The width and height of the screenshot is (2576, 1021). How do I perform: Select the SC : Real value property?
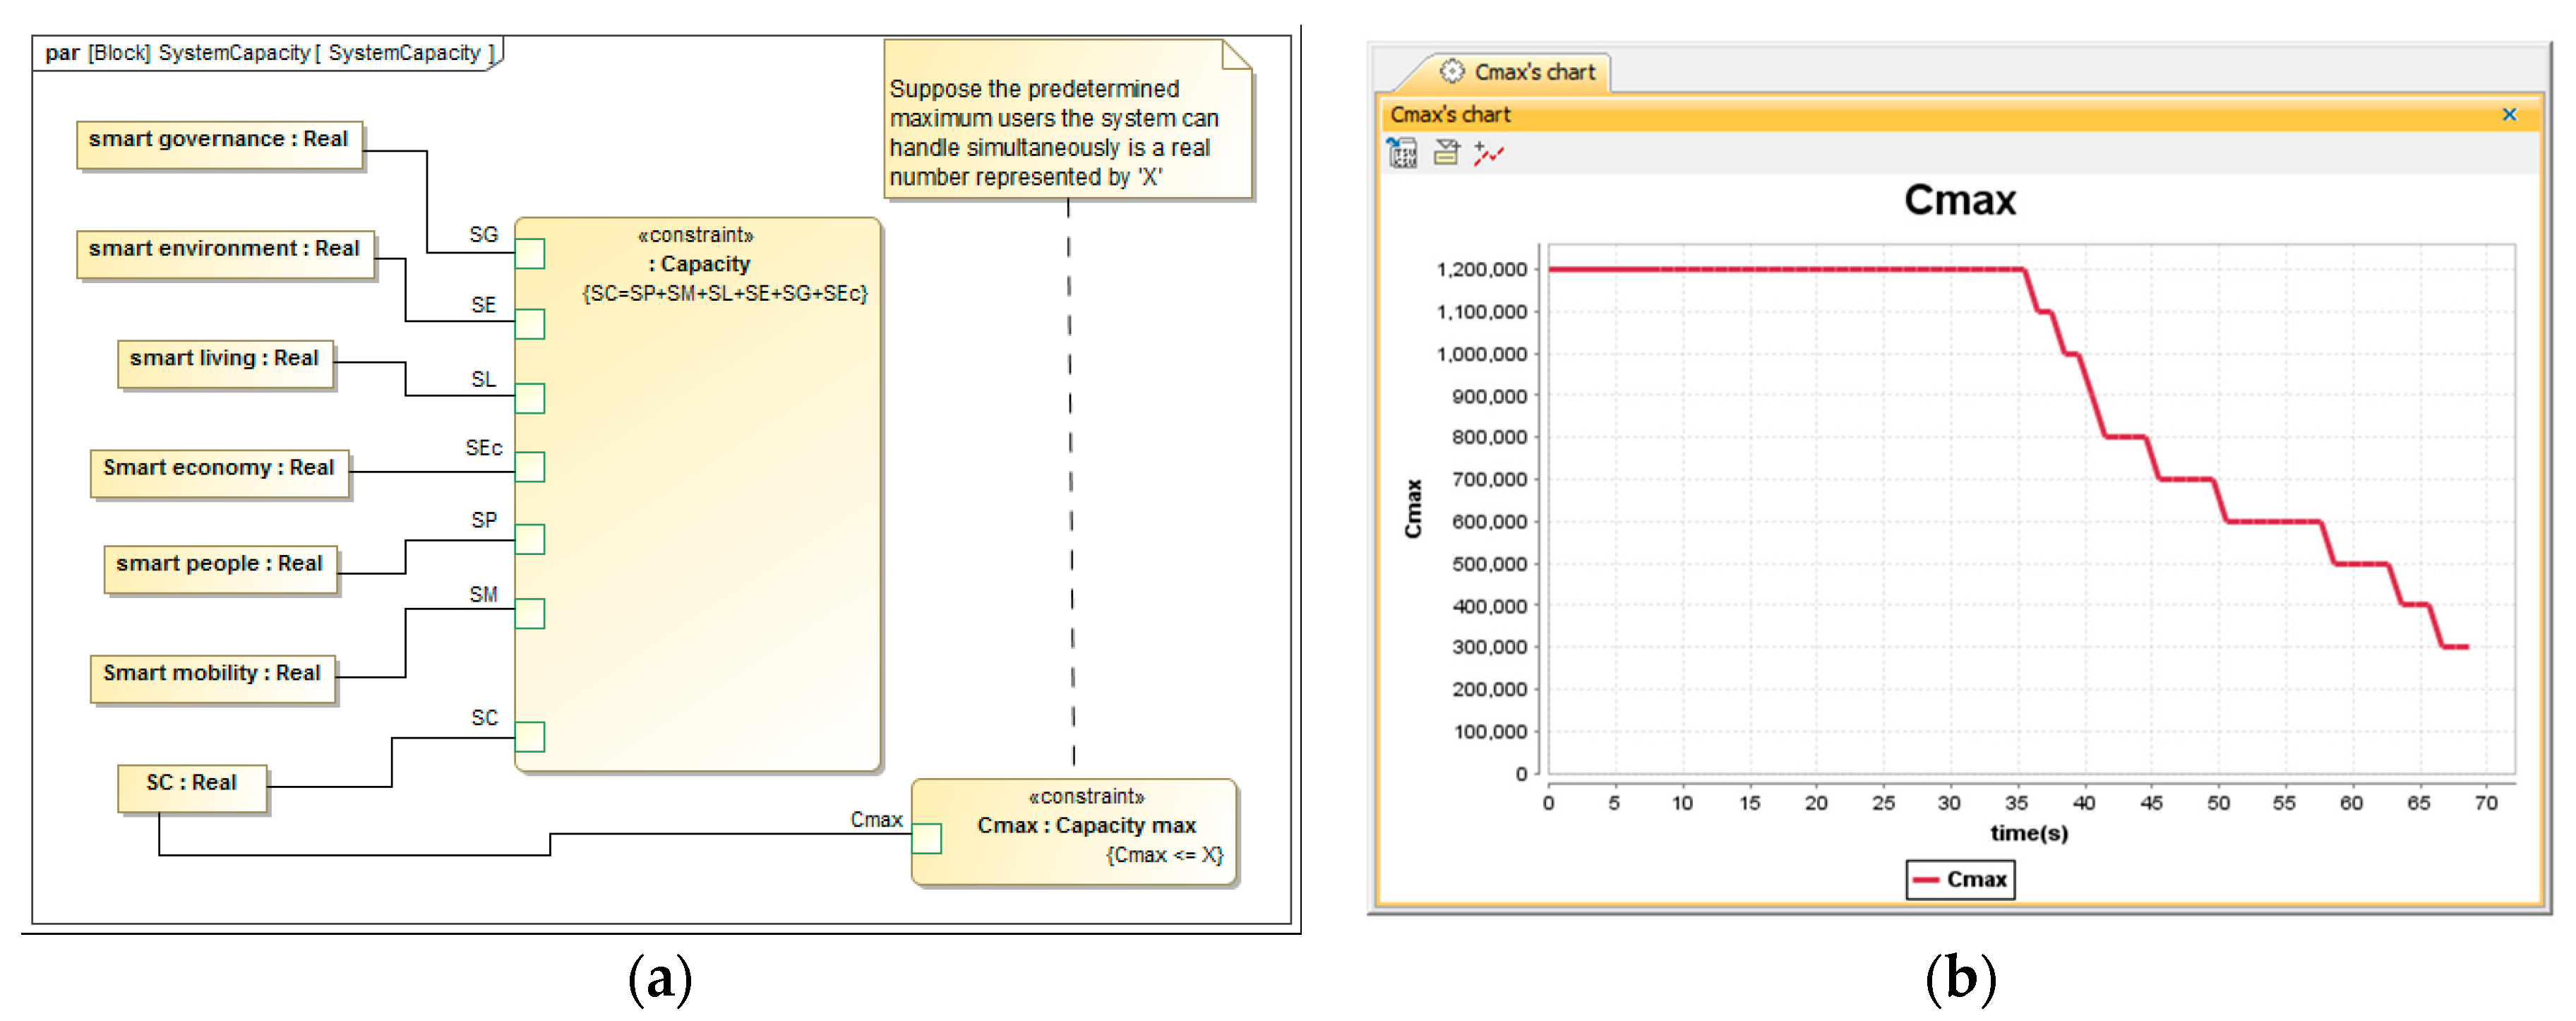click(192, 787)
